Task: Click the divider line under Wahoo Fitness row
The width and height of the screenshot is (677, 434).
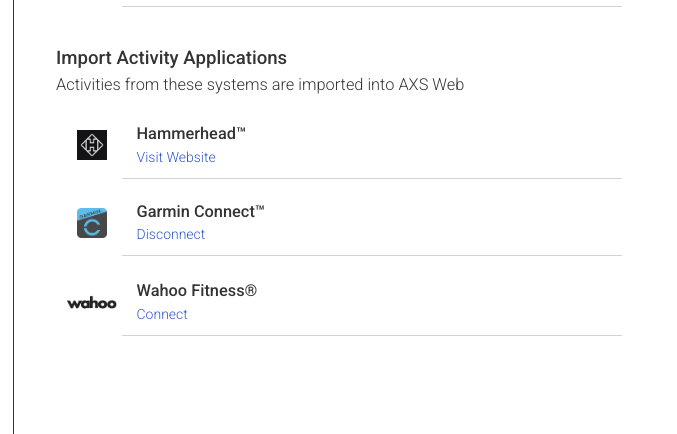Action: pyautogui.click(x=371, y=335)
